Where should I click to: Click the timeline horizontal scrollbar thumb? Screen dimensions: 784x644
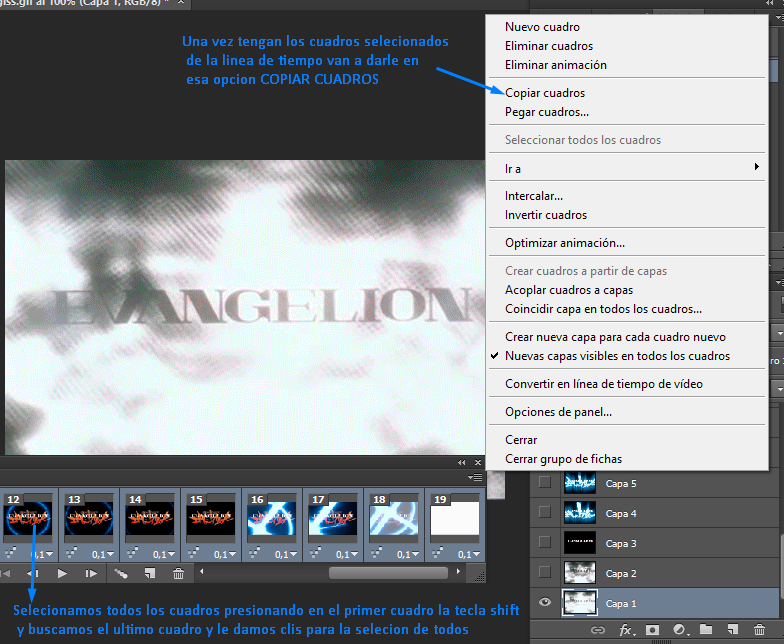pos(388,572)
